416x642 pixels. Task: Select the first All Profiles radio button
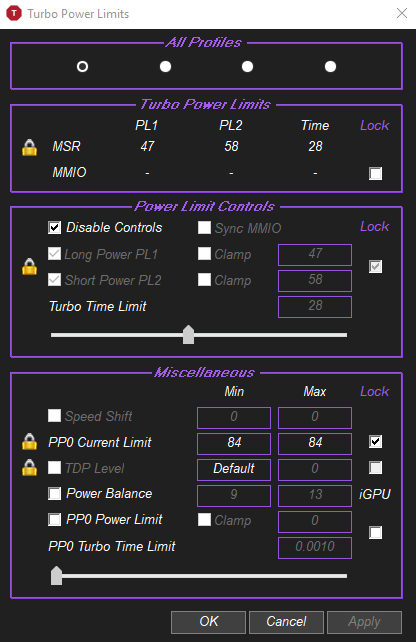tap(82, 66)
